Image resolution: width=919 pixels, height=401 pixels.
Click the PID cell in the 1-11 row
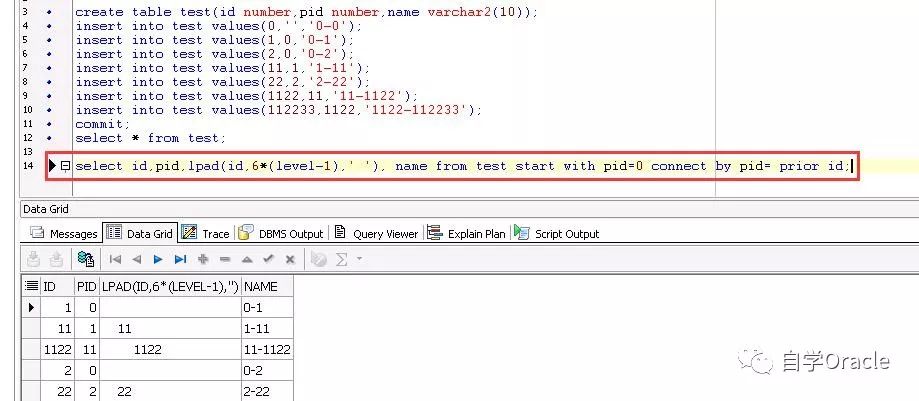point(87,328)
